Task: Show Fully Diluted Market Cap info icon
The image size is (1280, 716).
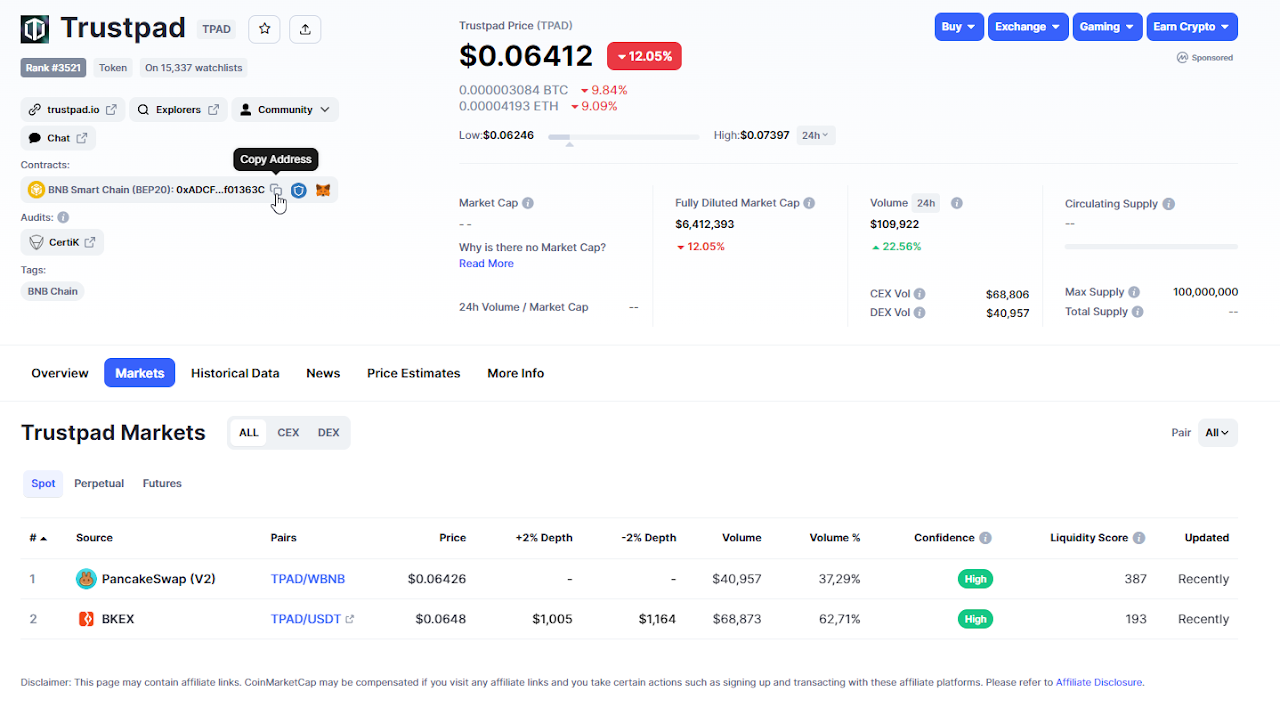Action: [x=809, y=203]
